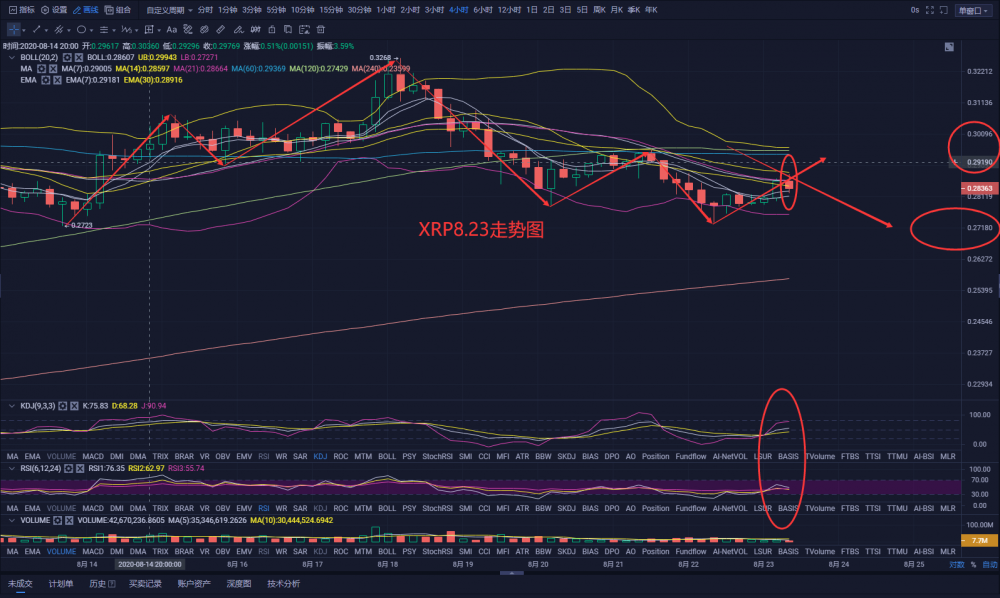Click the 2020-08-14 20:00:00 time label

pyautogui.click(x=150, y=565)
